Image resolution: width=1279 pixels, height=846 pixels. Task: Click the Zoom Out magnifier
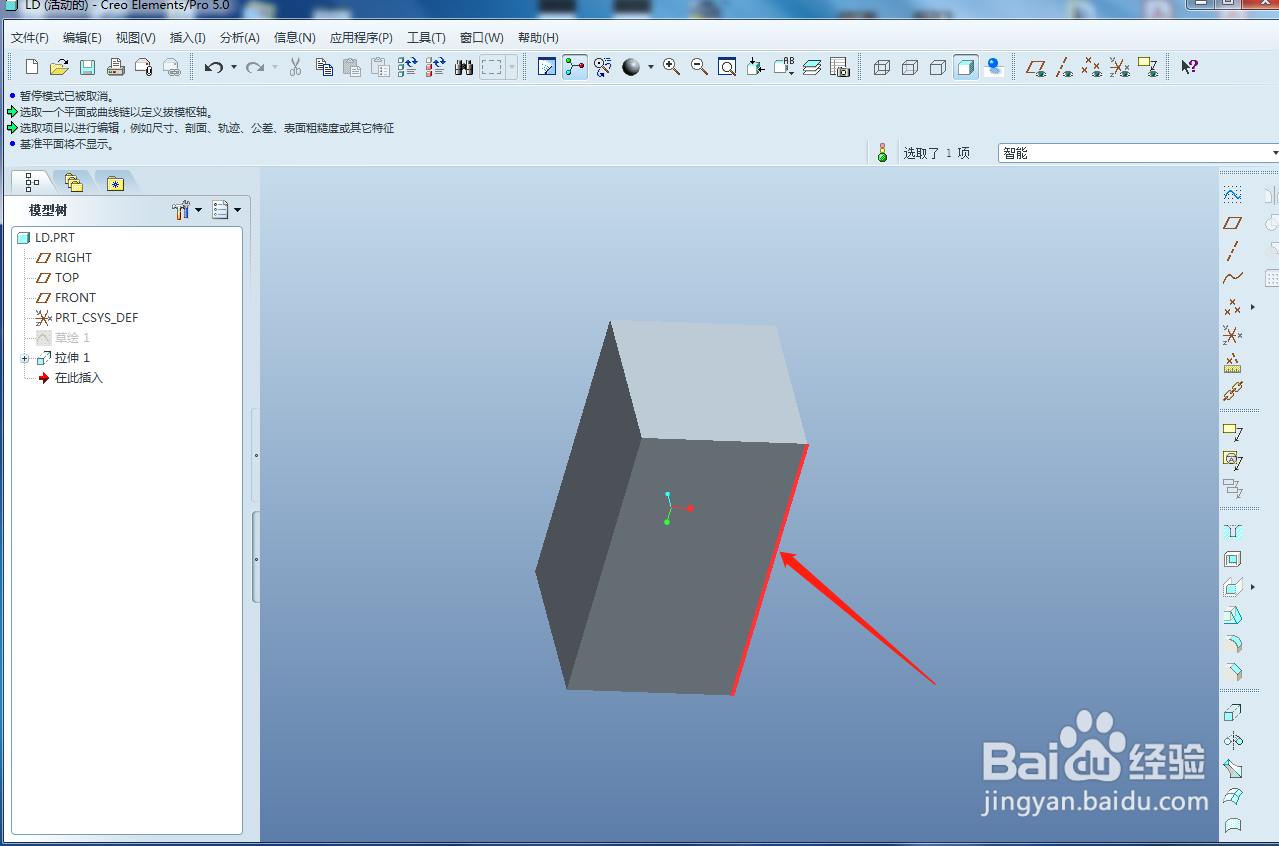(700, 67)
